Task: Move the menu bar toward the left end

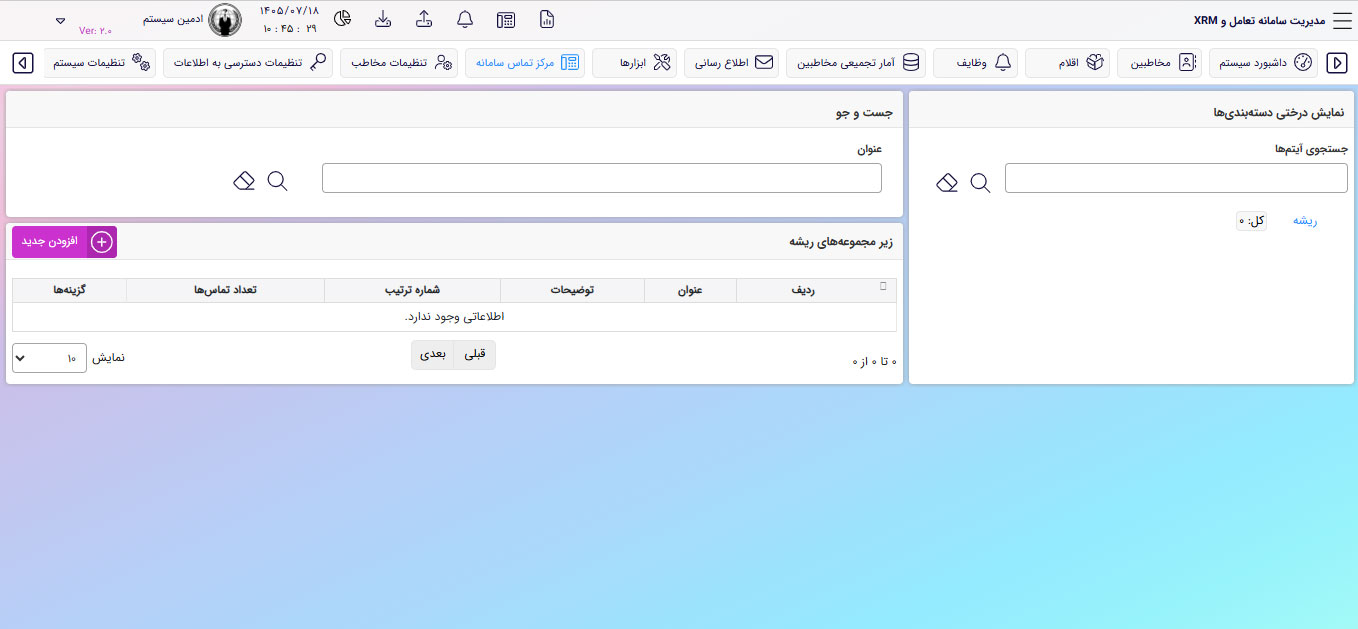Action: (23, 63)
